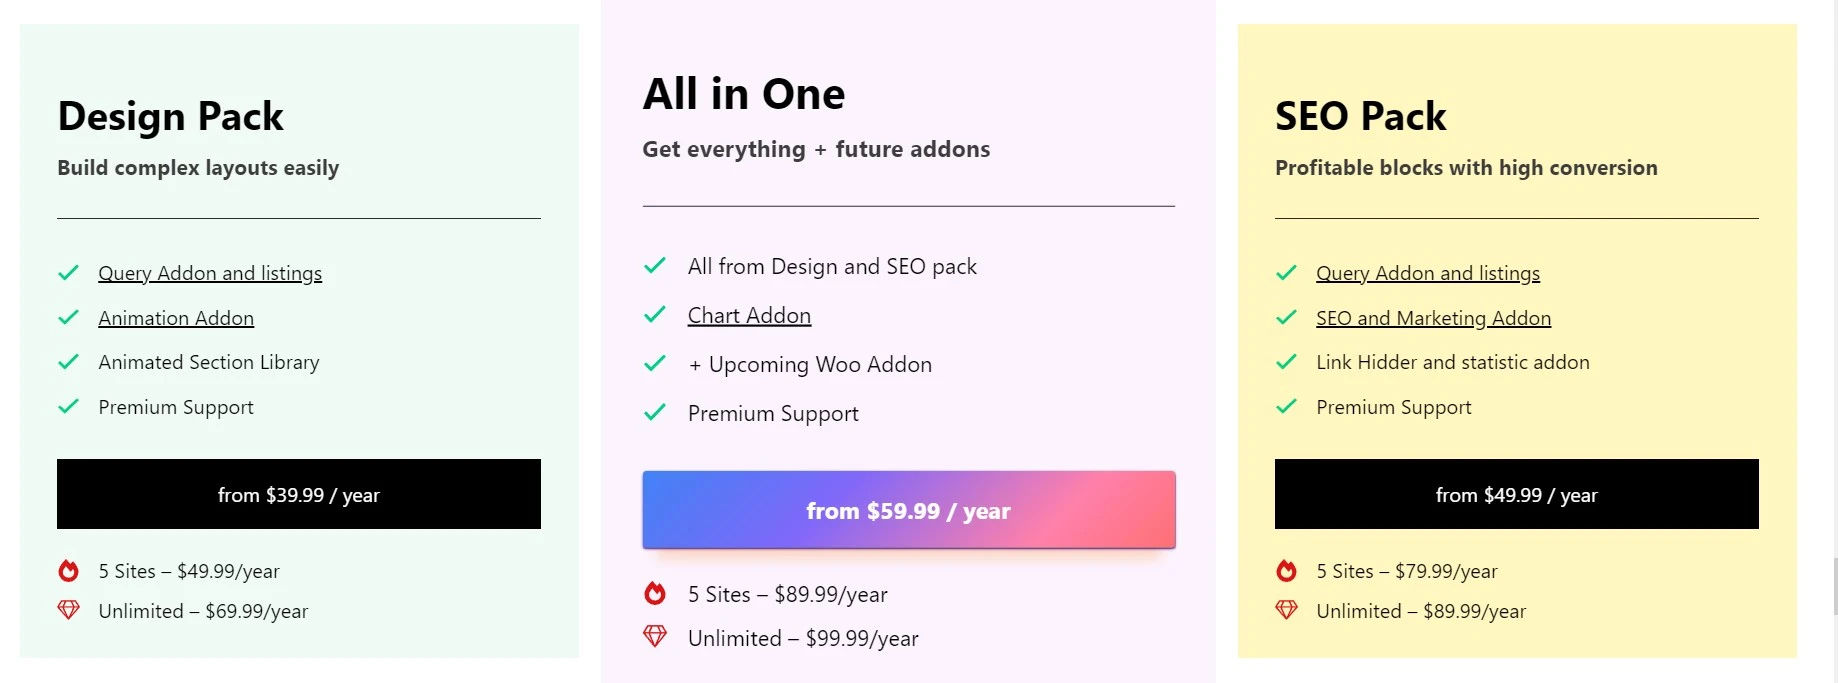
Task: Click the diamond icon beside Unlimited $69.99/year
Action: point(68,610)
